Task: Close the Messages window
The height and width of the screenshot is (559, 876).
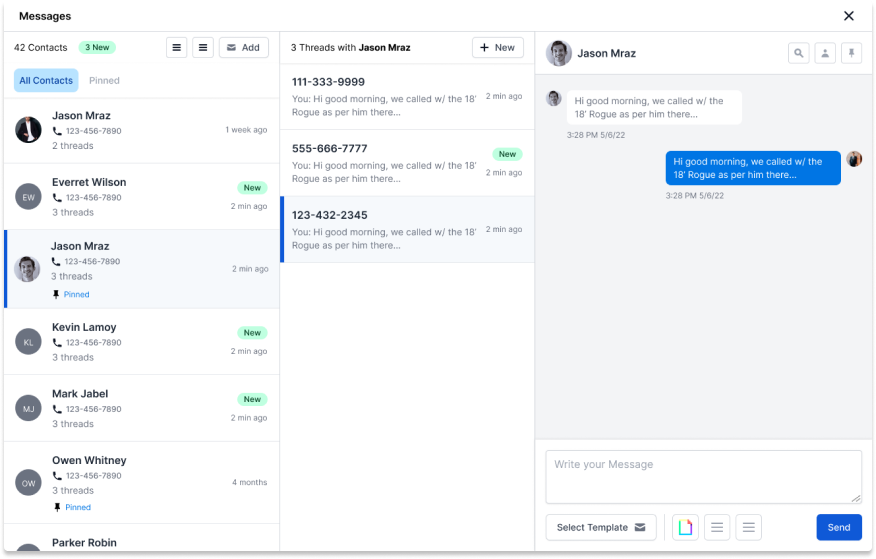Action: (x=848, y=16)
